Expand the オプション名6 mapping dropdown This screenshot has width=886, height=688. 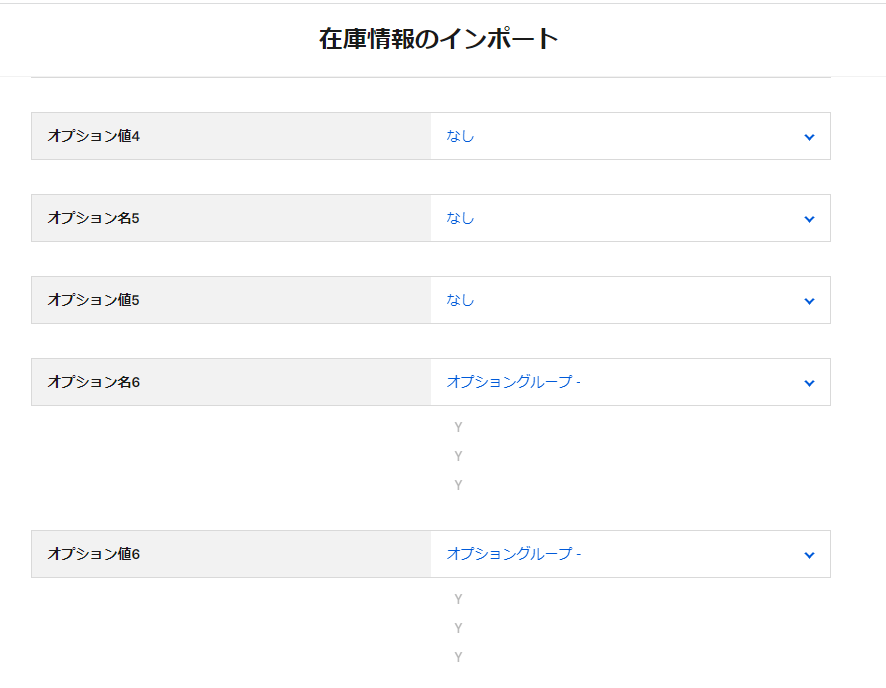[630, 382]
